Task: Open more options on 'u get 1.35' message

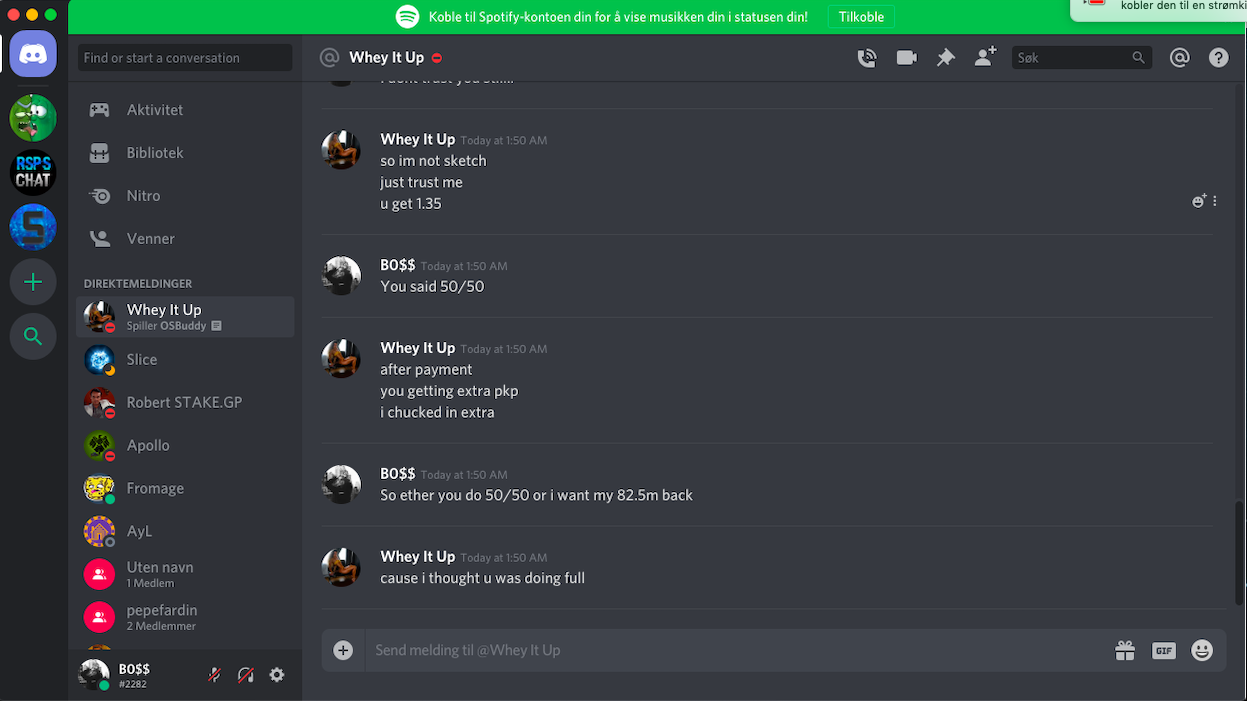Action: click(1215, 201)
